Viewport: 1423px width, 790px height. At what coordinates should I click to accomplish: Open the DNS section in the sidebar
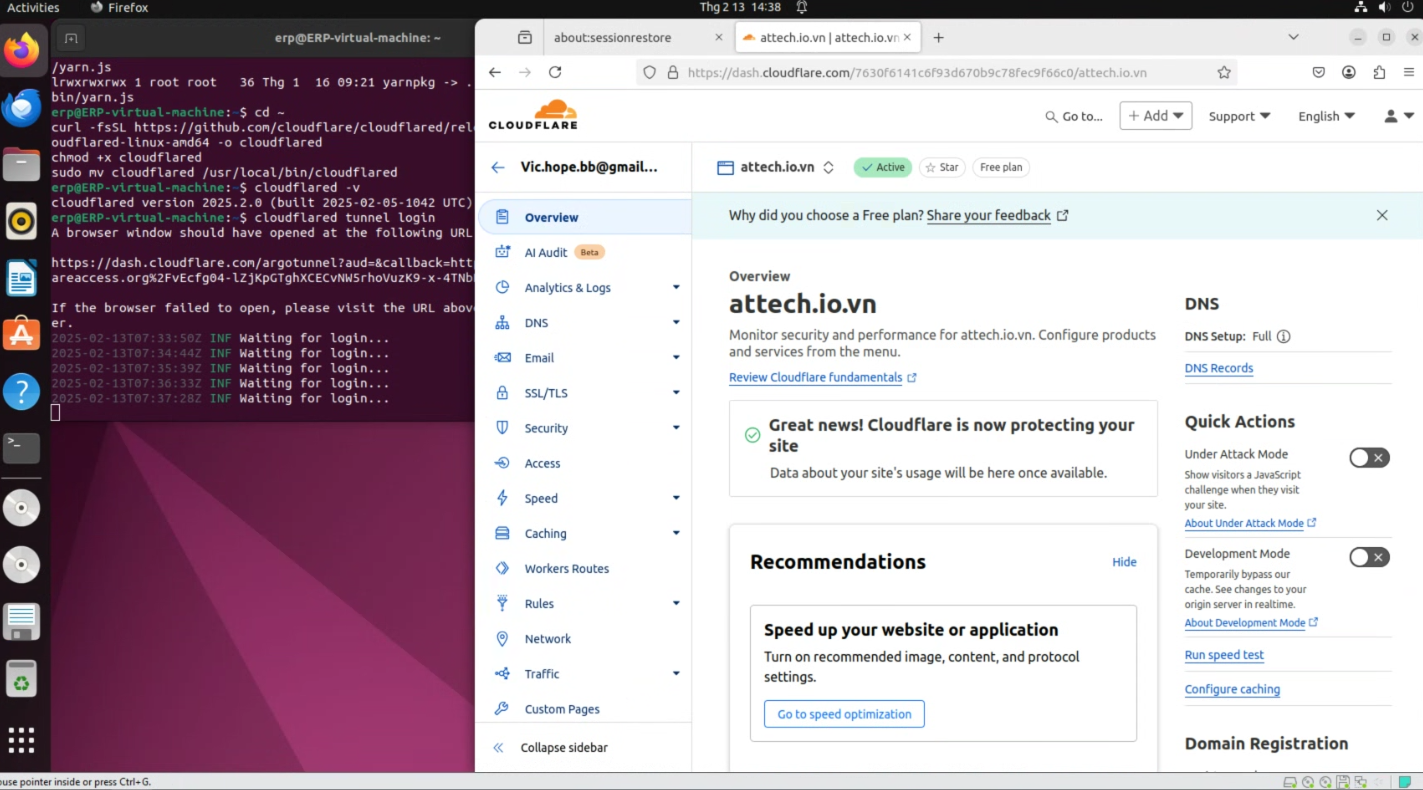coord(537,323)
